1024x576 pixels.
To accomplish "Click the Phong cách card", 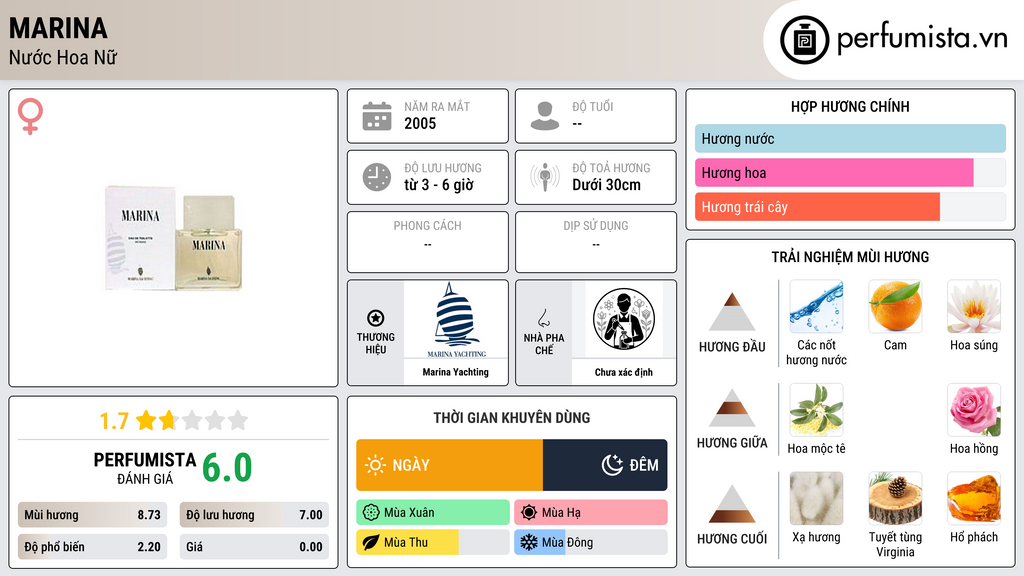I will coord(428,242).
